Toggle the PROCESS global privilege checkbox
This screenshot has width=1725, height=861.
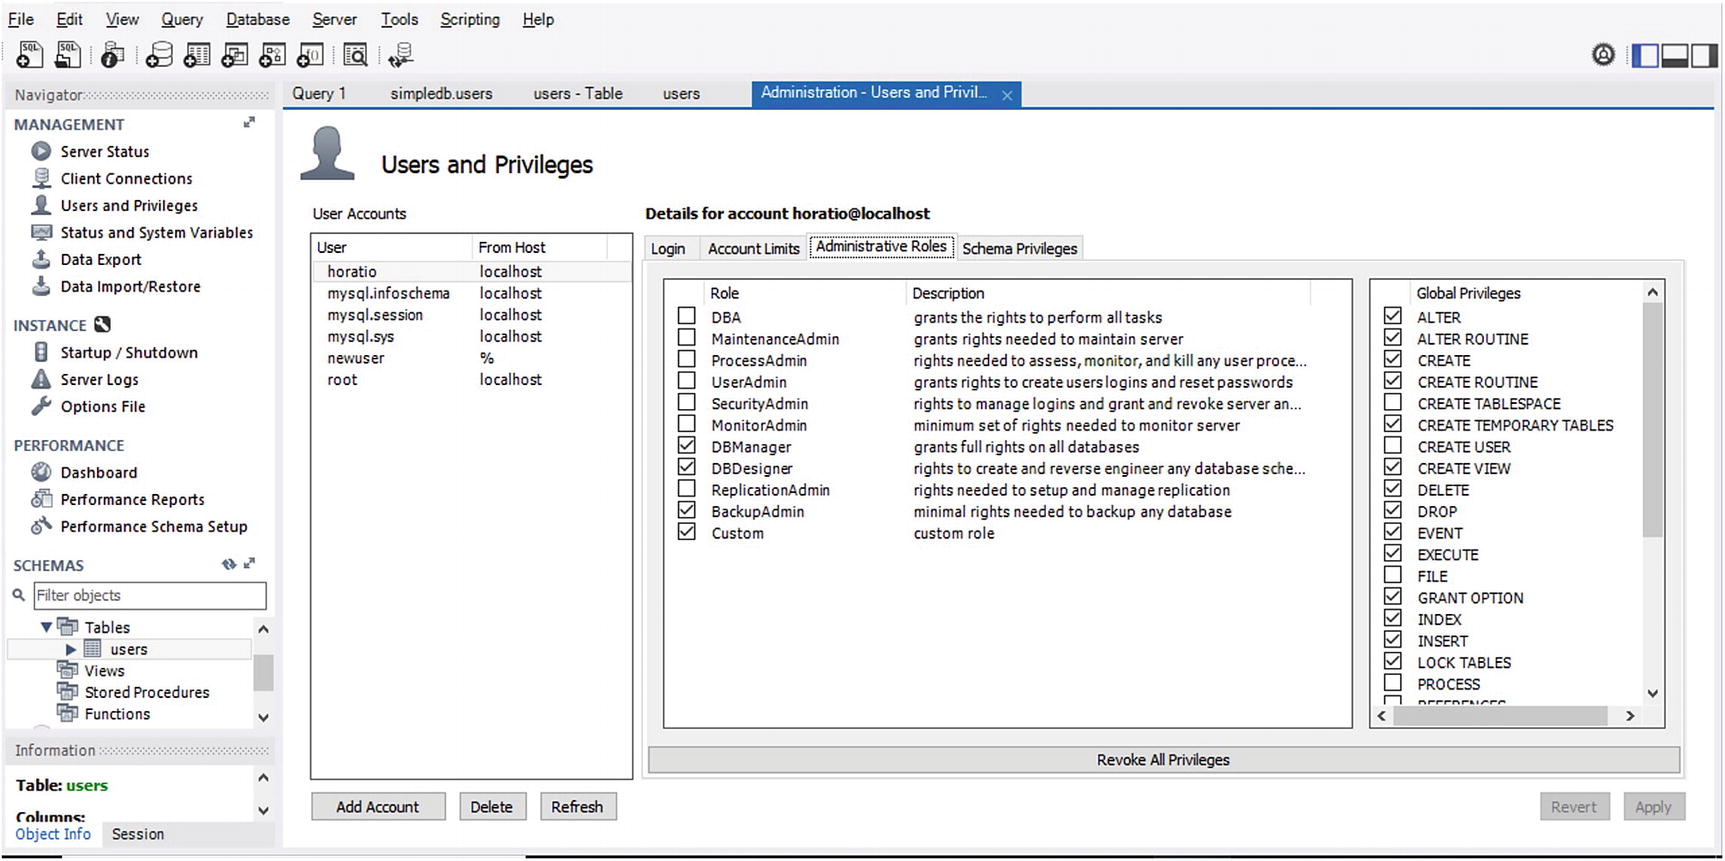[1393, 683]
